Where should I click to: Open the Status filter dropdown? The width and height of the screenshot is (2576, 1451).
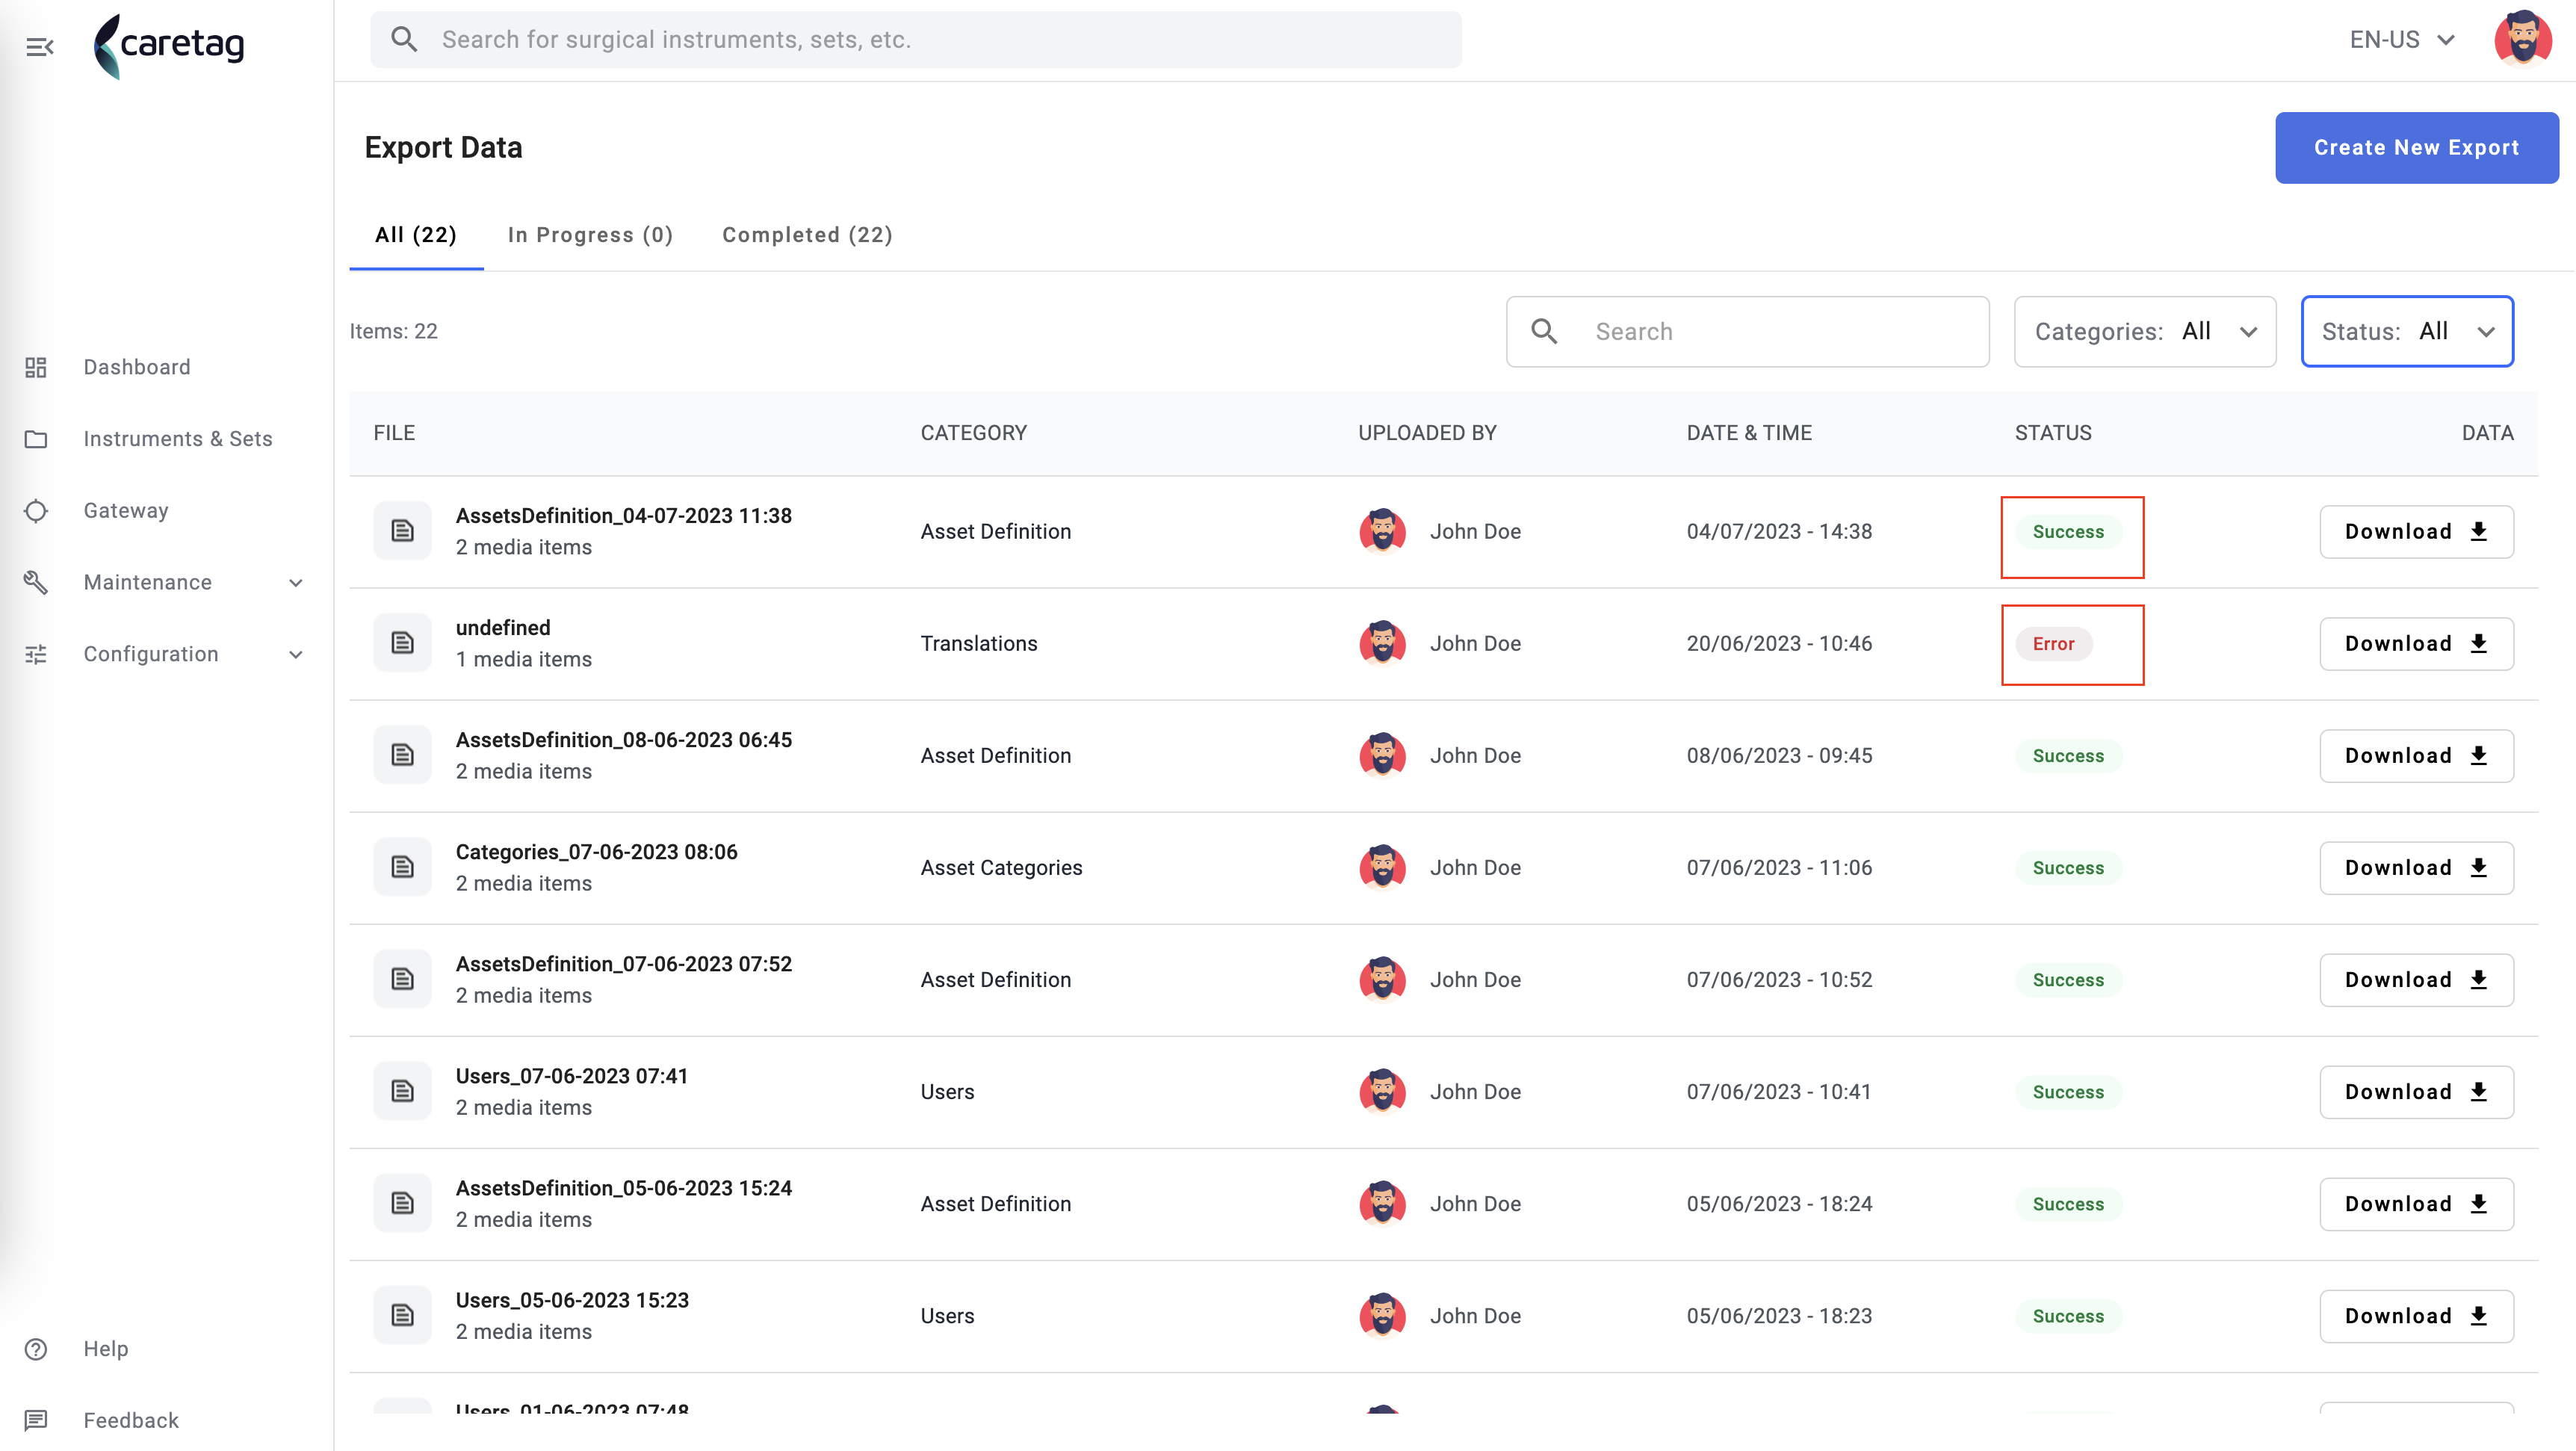[2407, 331]
